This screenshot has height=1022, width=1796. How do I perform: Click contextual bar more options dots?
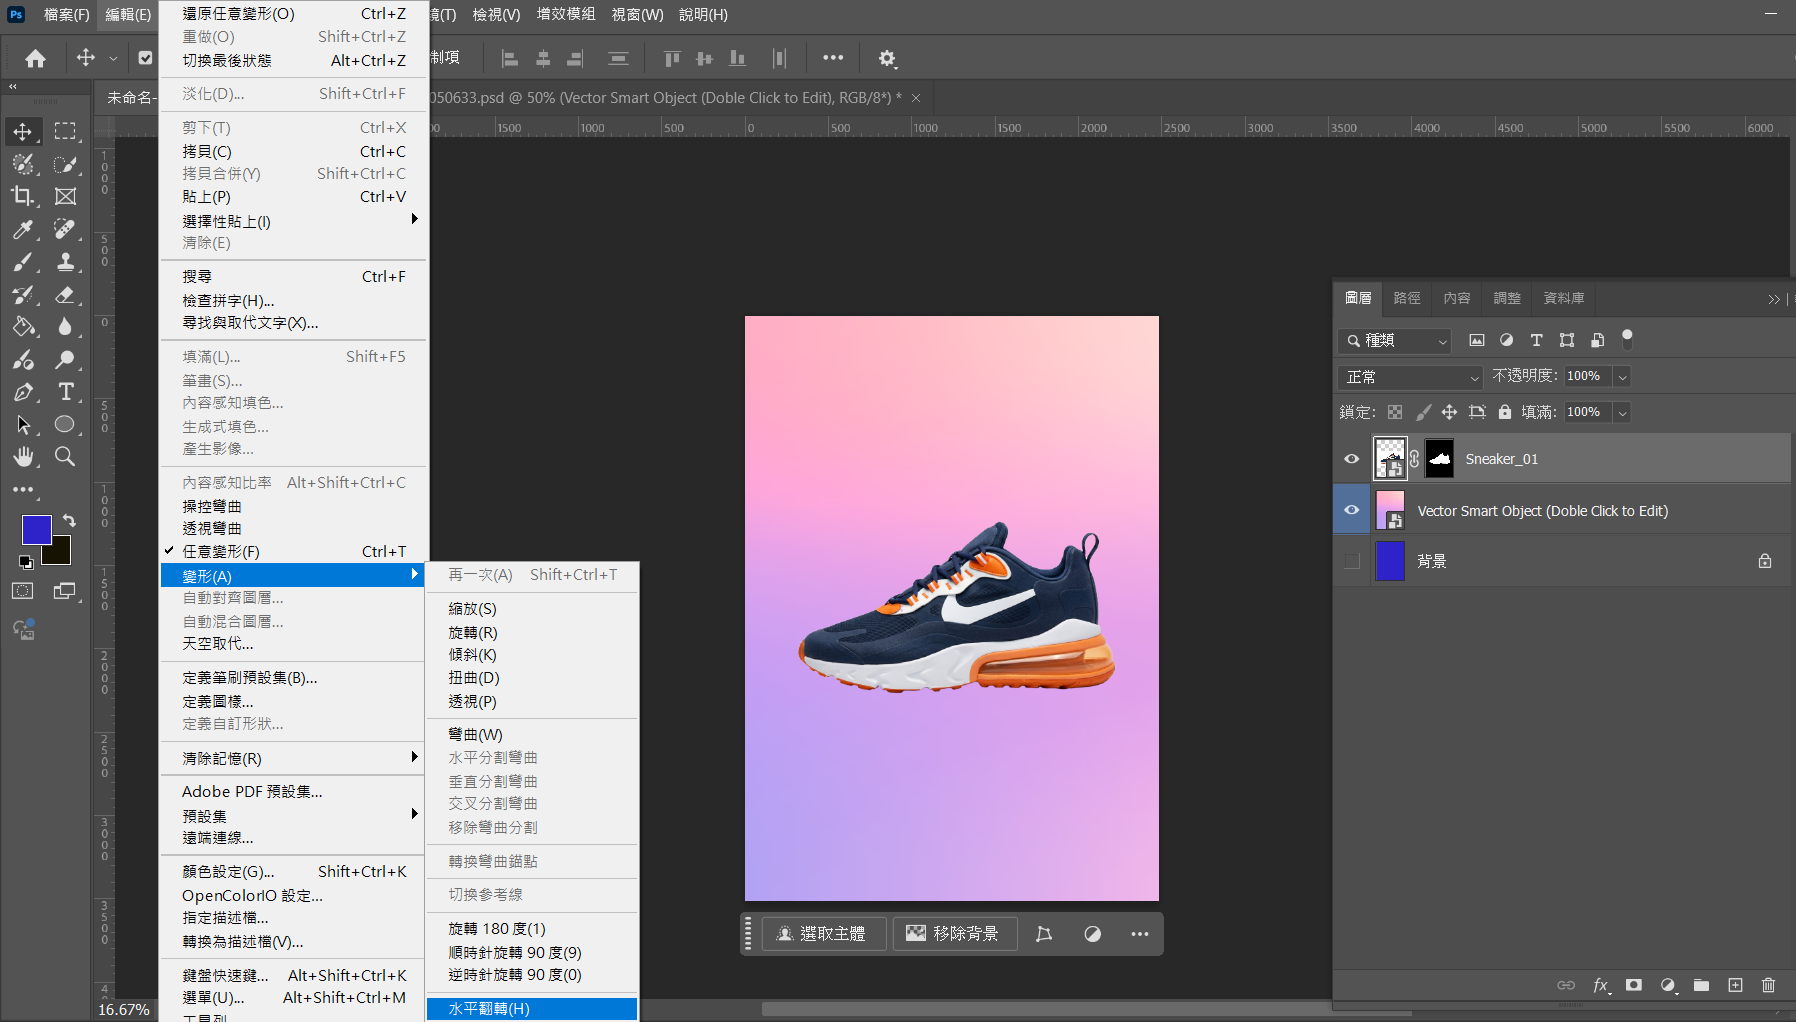[1140, 934]
